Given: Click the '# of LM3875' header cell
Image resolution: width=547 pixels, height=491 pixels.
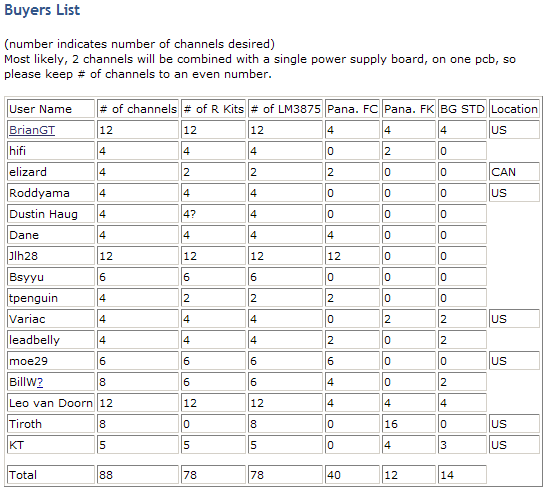Looking at the screenshot, I should [285, 109].
